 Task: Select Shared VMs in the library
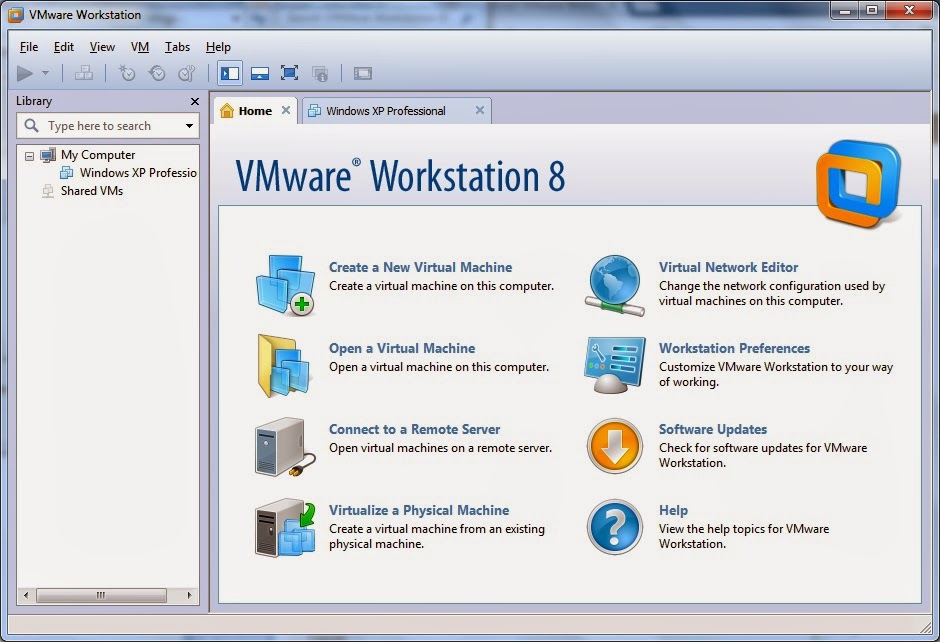pos(92,191)
